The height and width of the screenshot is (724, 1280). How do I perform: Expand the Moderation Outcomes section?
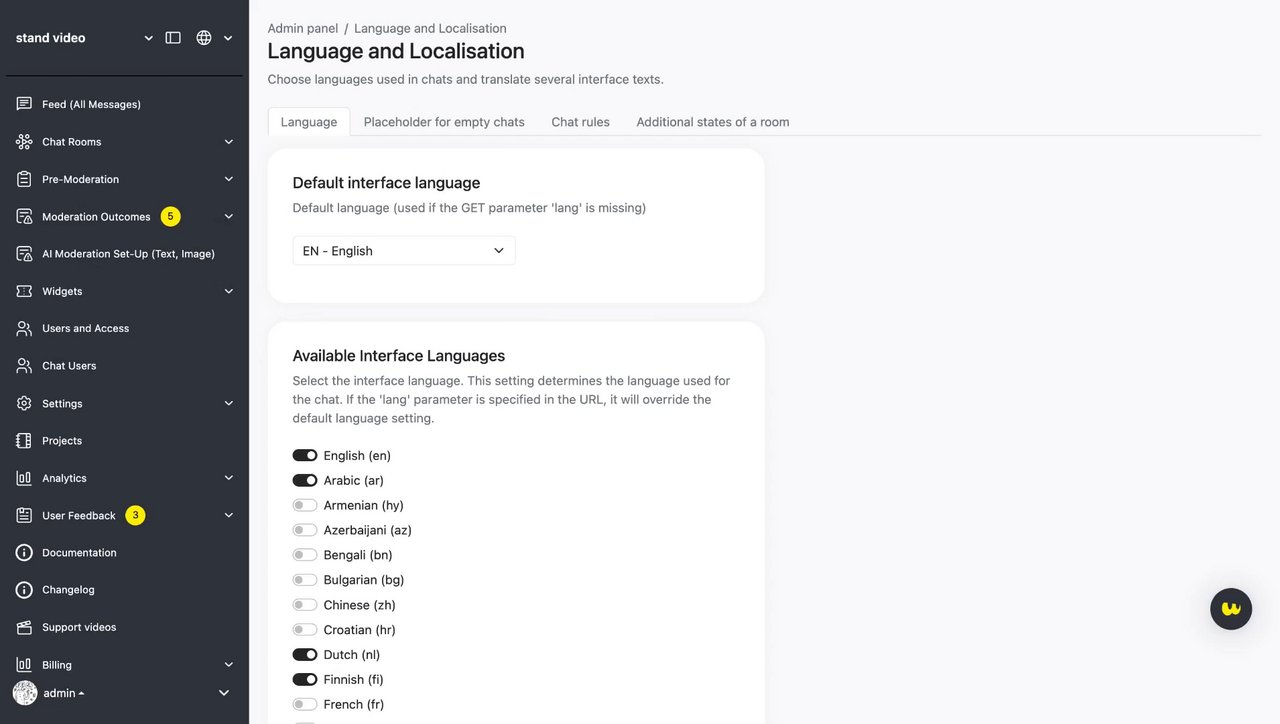pos(229,217)
